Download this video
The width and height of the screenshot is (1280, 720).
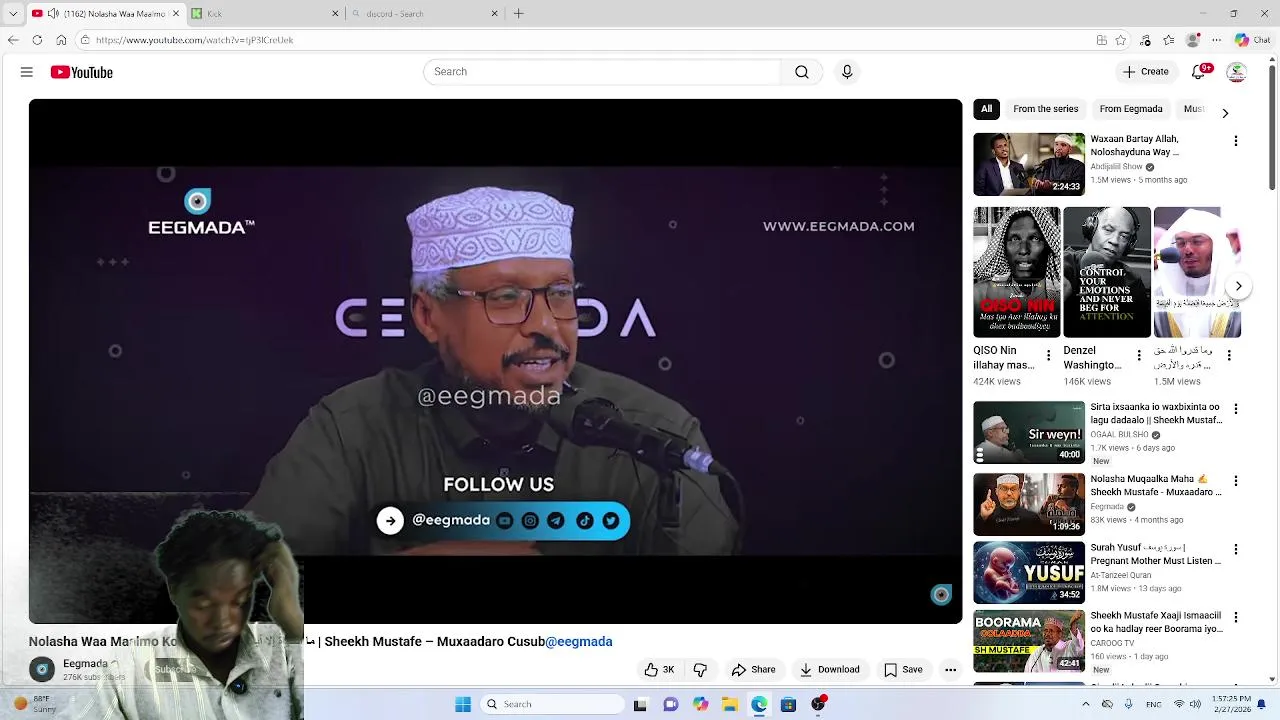(829, 670)
